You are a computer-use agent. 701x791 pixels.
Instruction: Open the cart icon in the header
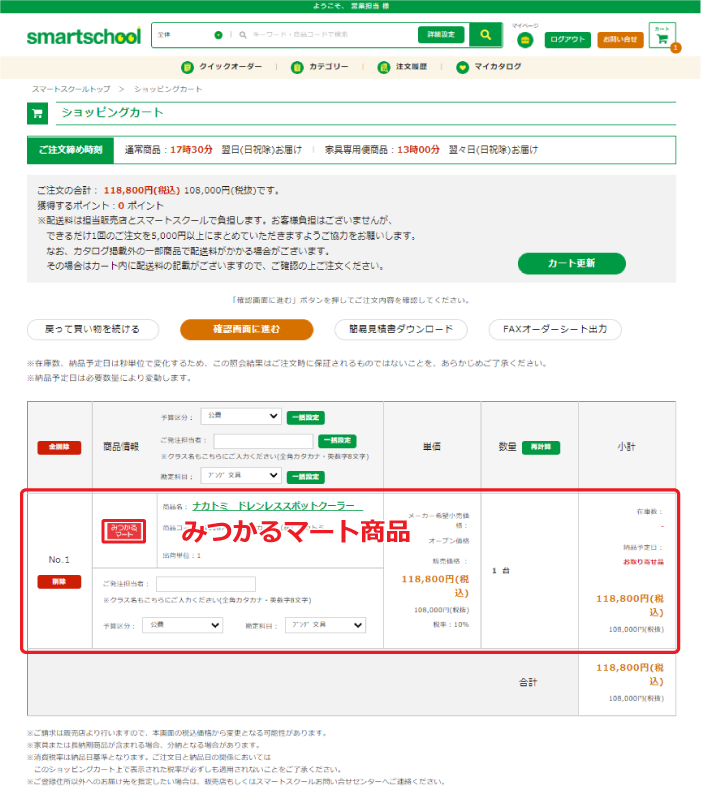point(662,35)
